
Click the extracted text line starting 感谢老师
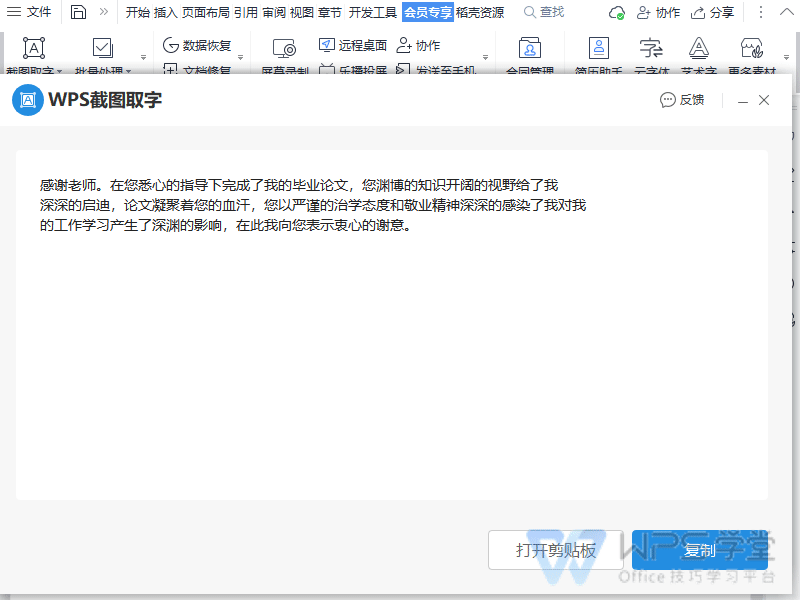[299, 185]
